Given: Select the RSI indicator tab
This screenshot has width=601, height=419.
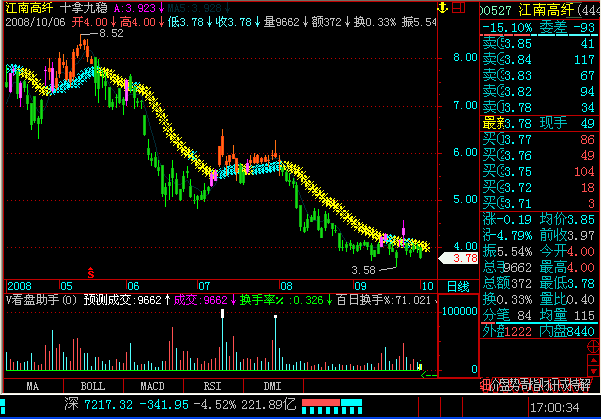Looking at the screenshot, I should coord(213,386).
